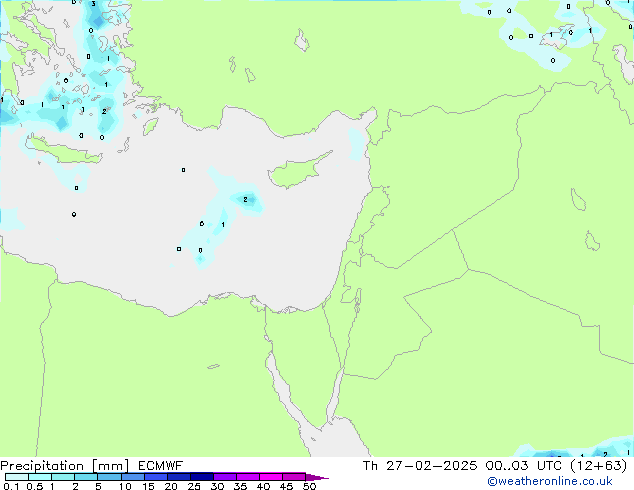634x490 pixels.
Task: Pick the 25–30 mm navy legend swatch
Action: coord(201,477)
